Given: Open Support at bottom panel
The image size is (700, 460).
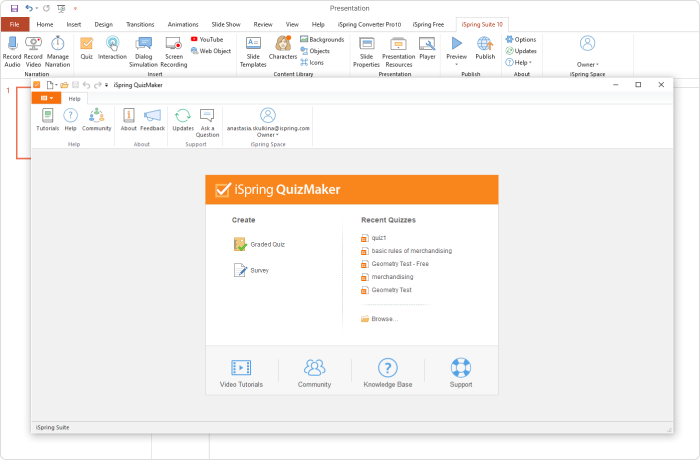Looking at the screenshot, I should point(461,373).
